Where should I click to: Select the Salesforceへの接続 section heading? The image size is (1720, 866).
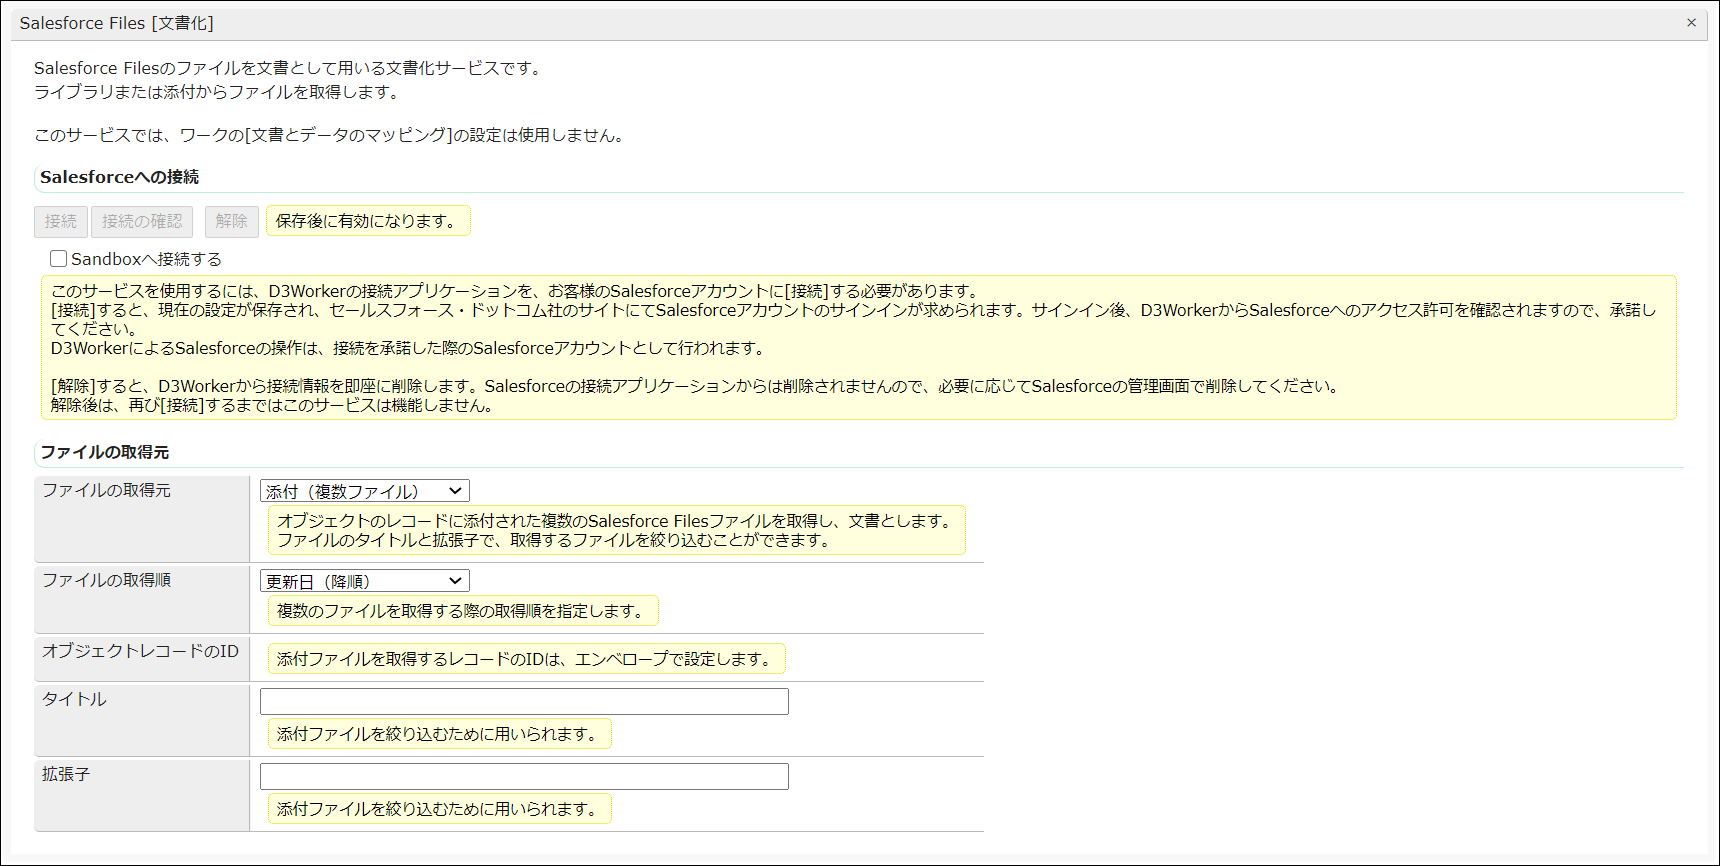point(119,177)
